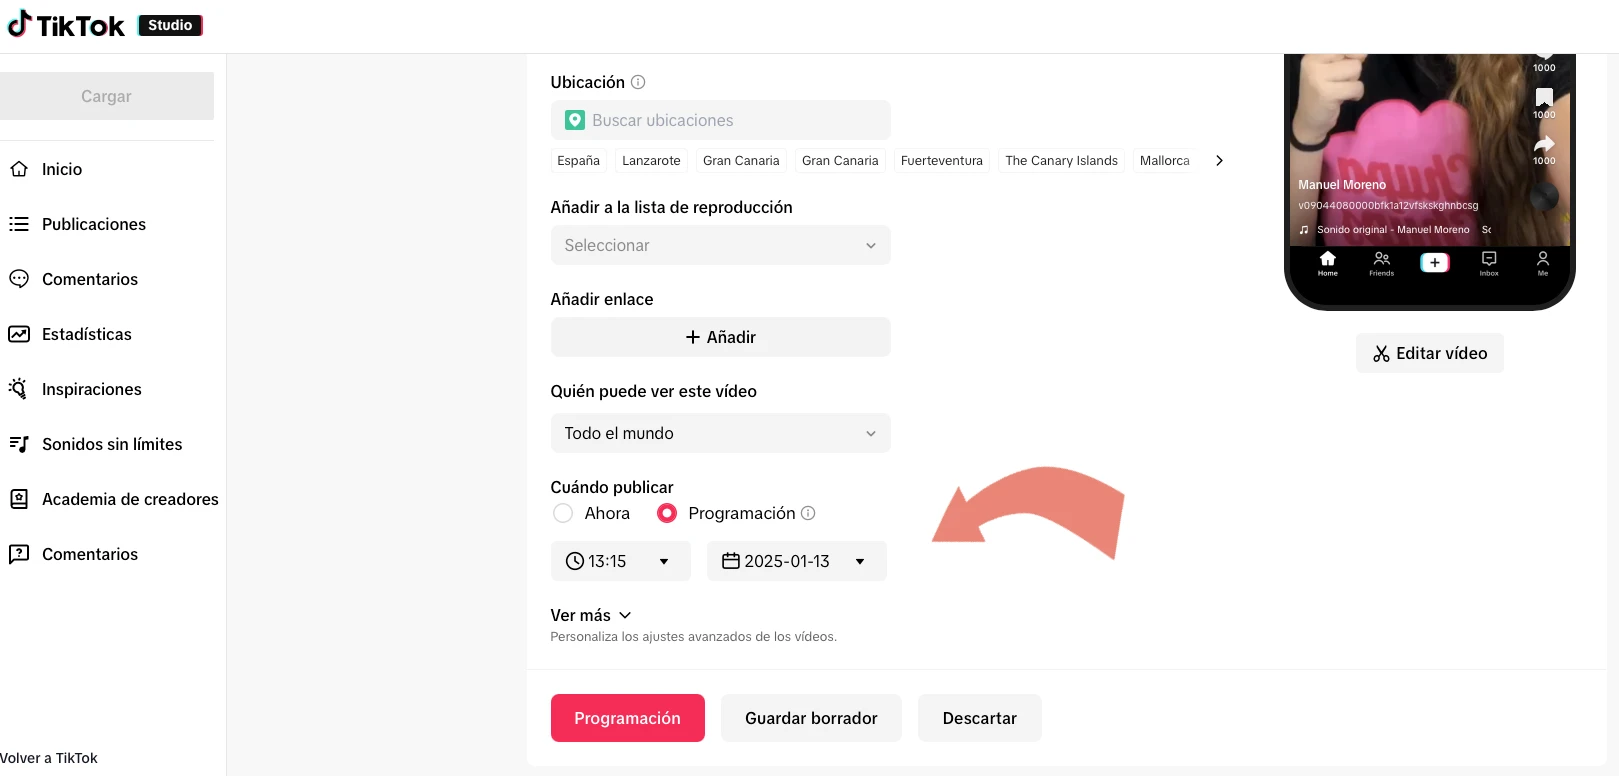Click the Inbox icon in phone preview
Screen dimensions: 1619x776
[x=1489, y=259]
